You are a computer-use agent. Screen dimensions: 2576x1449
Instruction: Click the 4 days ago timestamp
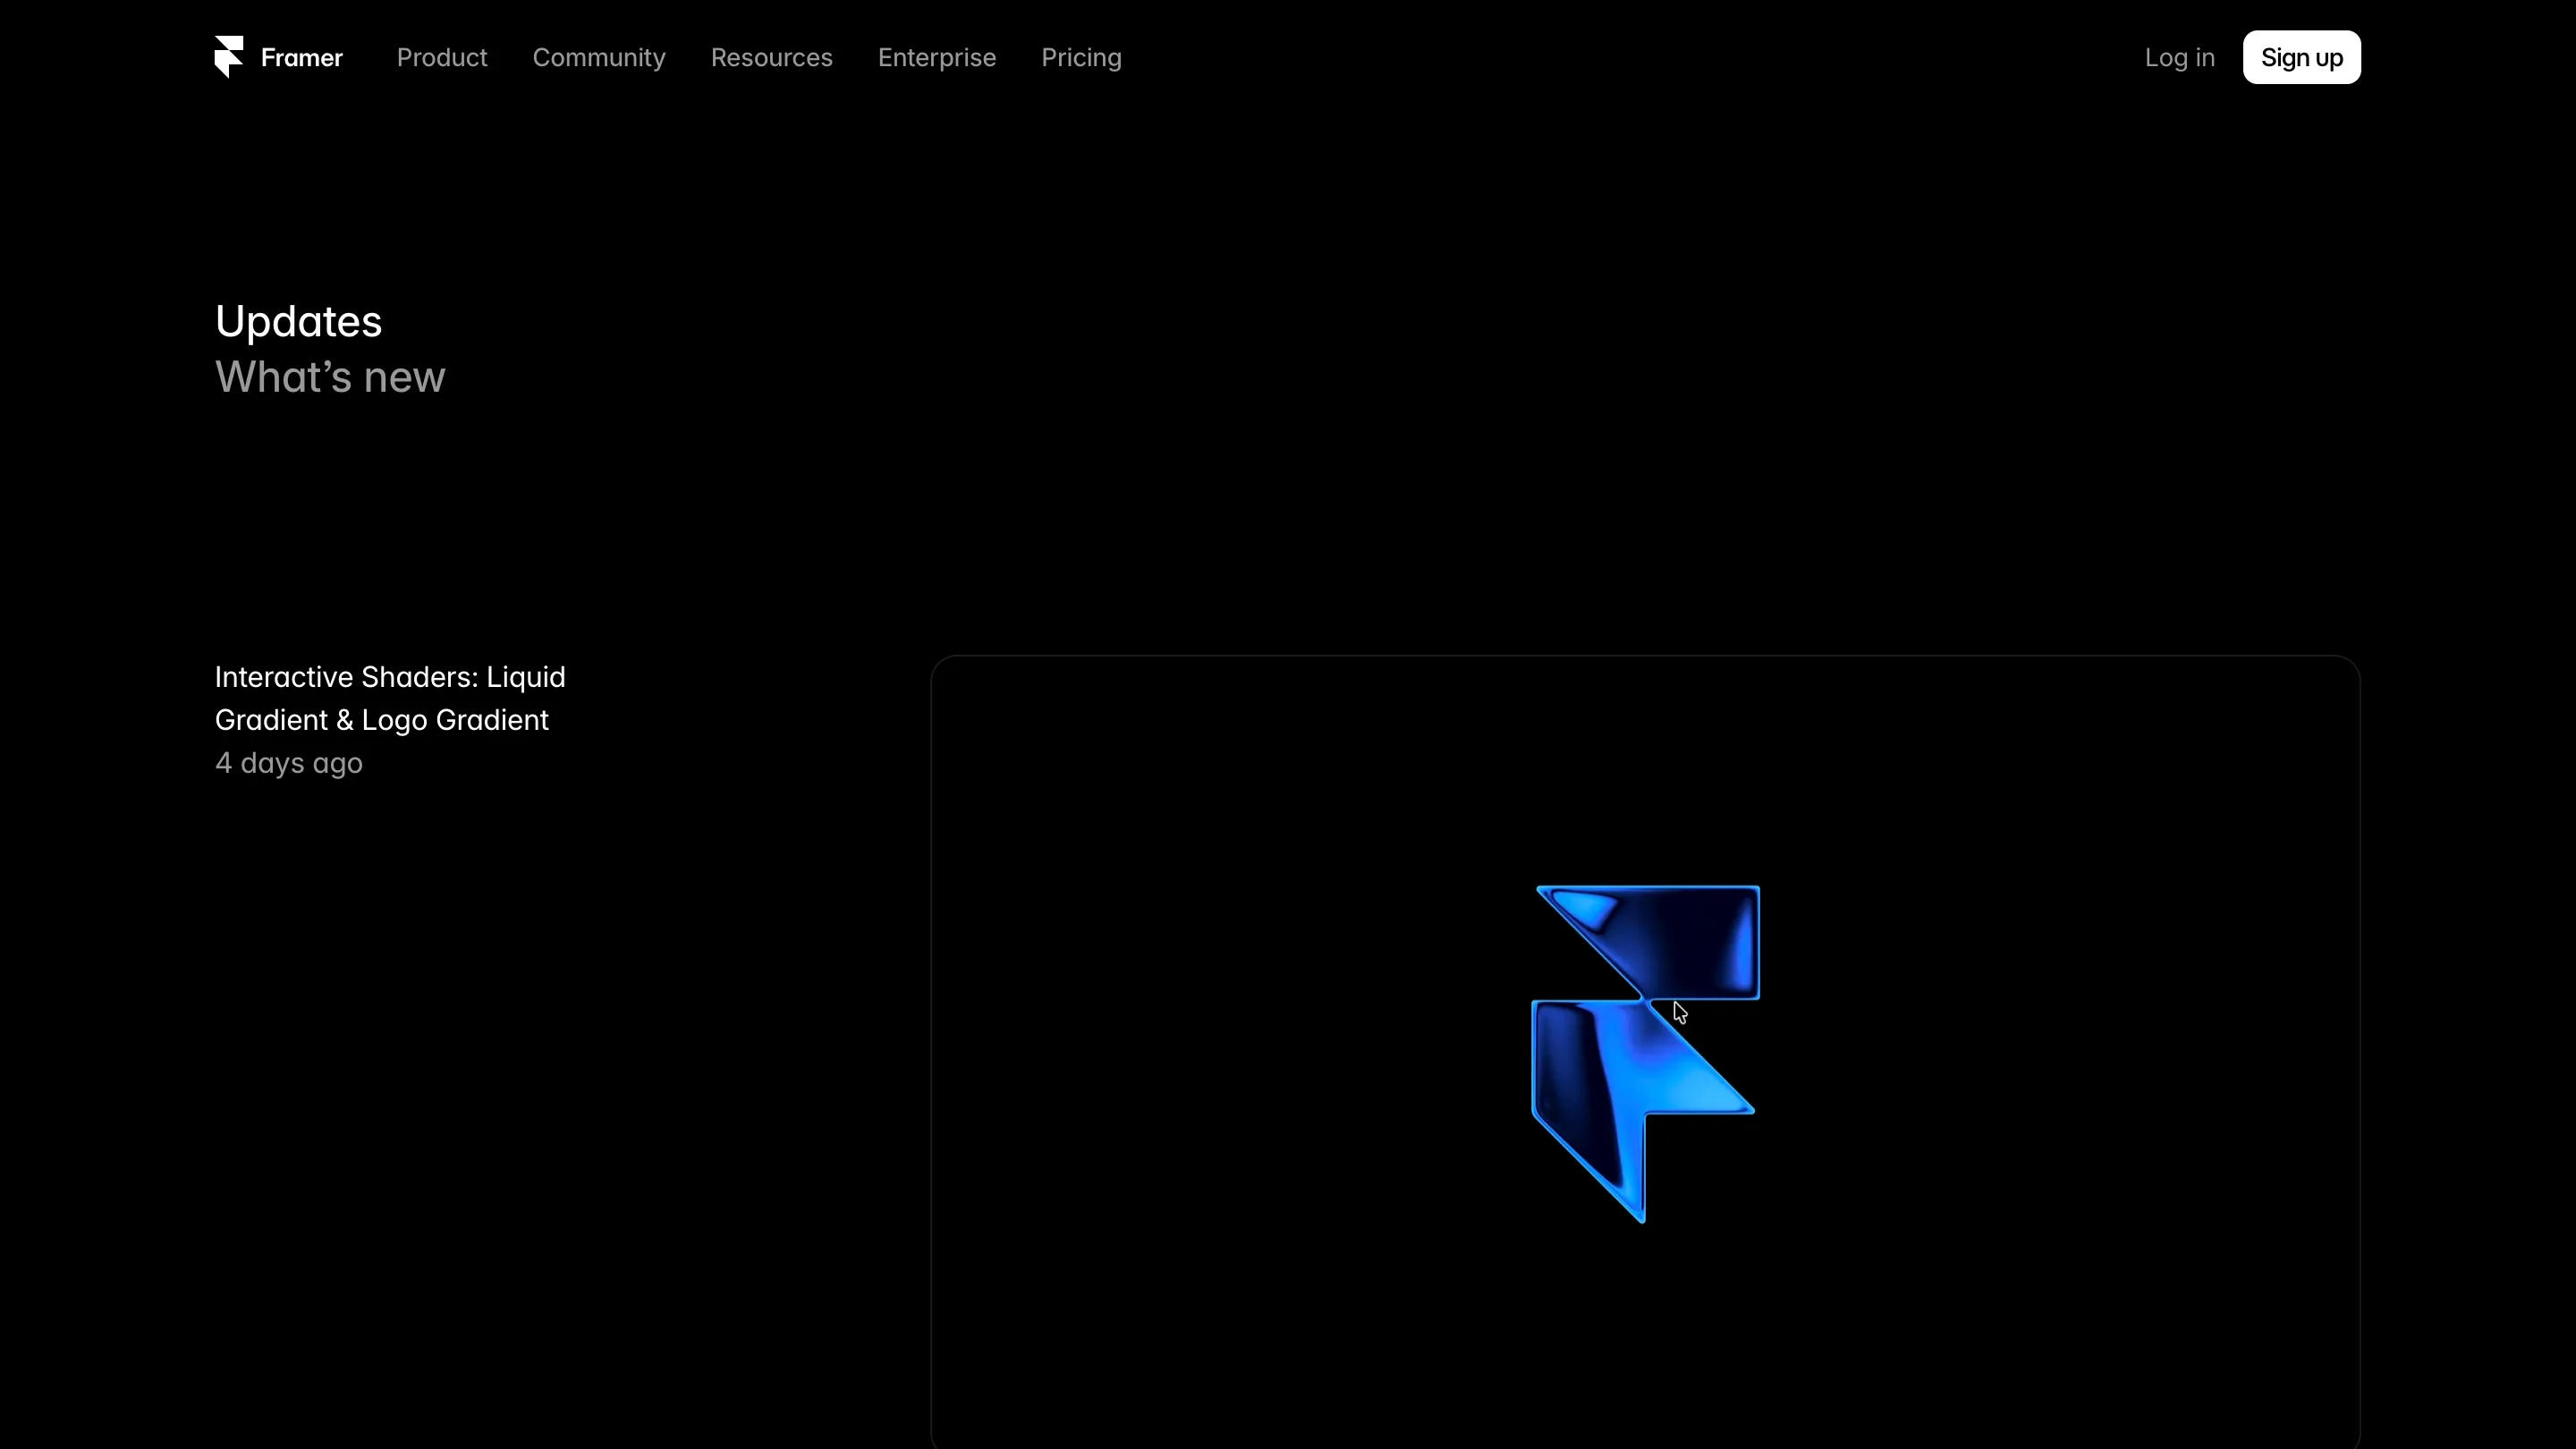pyautogui.click(x=288, y=763)
